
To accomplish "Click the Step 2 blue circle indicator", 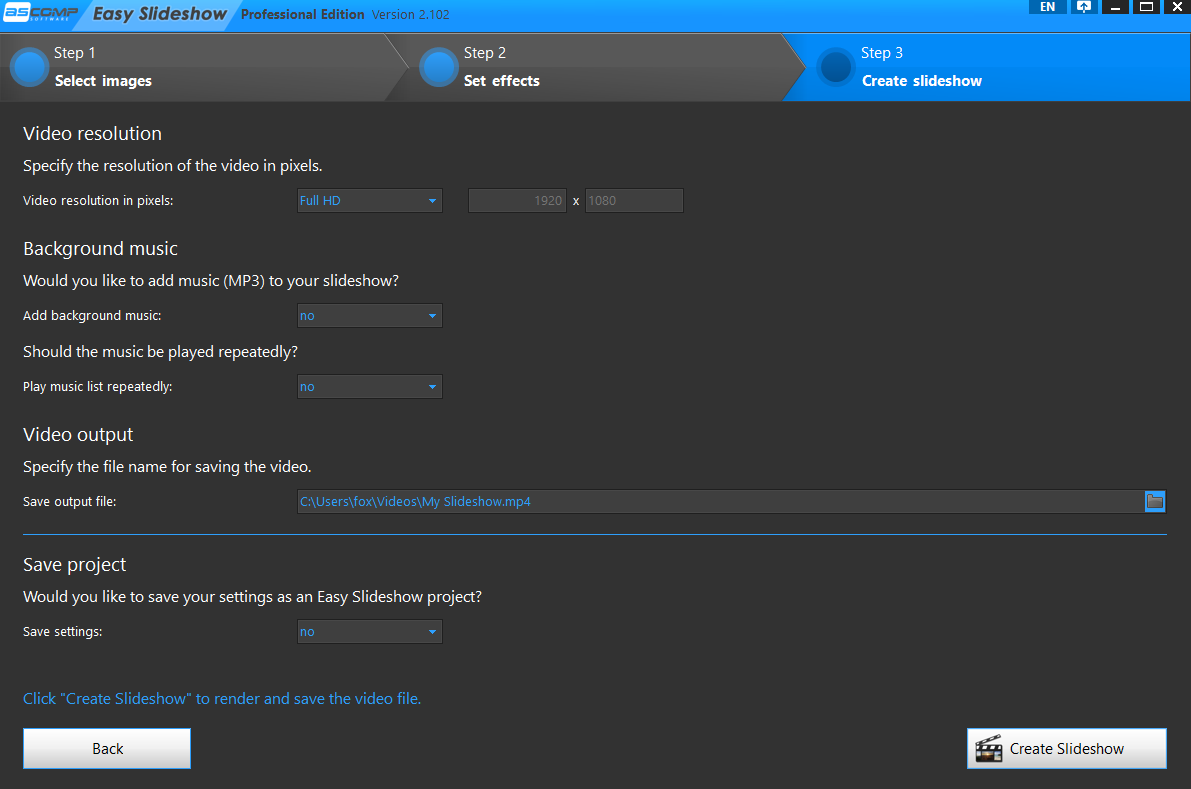I will tap(439, 68).
